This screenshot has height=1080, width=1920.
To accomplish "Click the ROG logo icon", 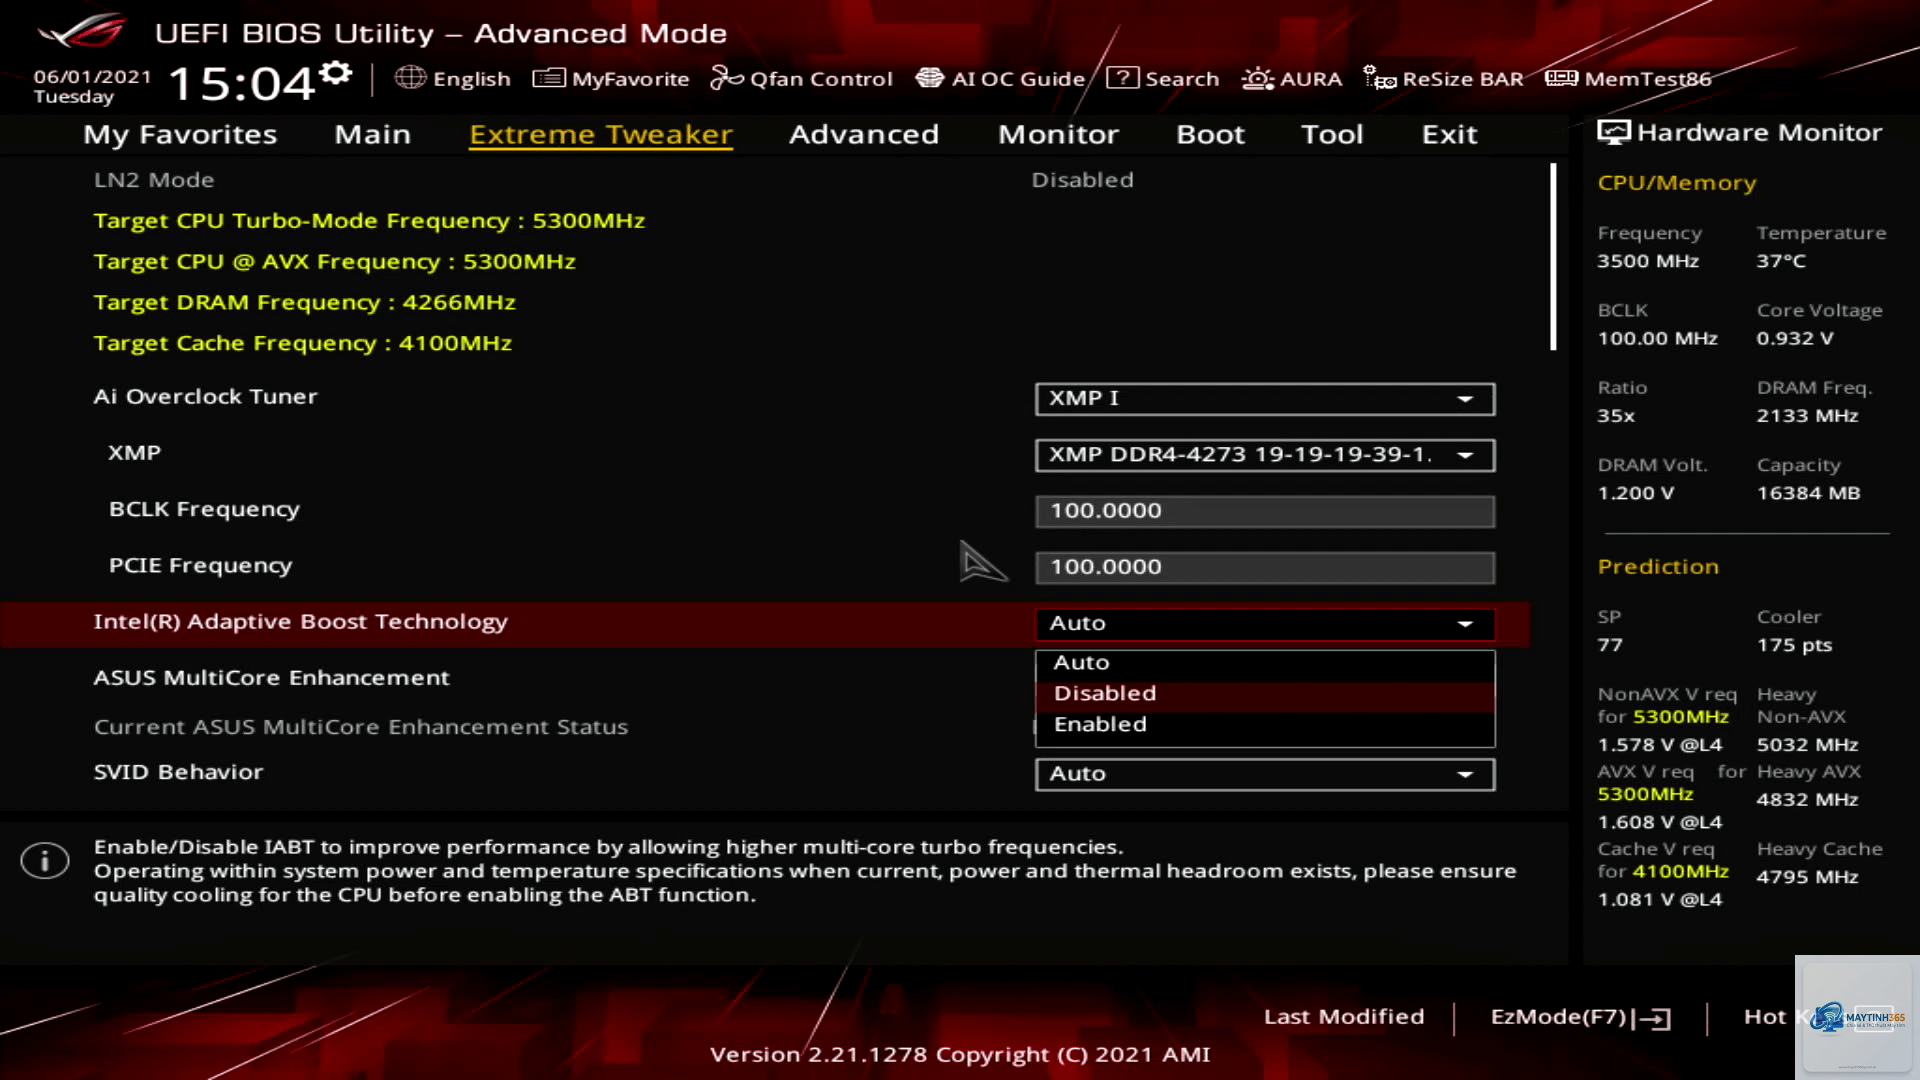I will click(82, 31).
